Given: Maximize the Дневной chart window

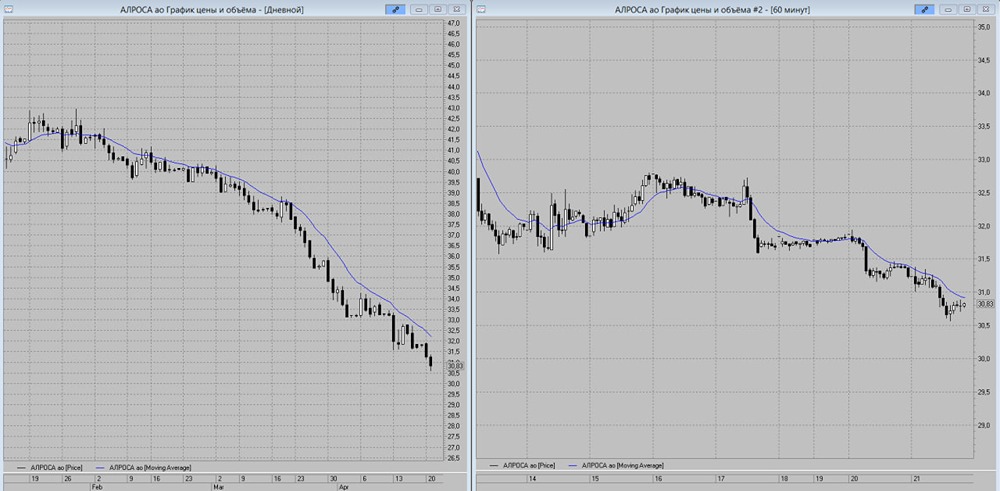Looking at the screenshot, I should click(438, 10).
